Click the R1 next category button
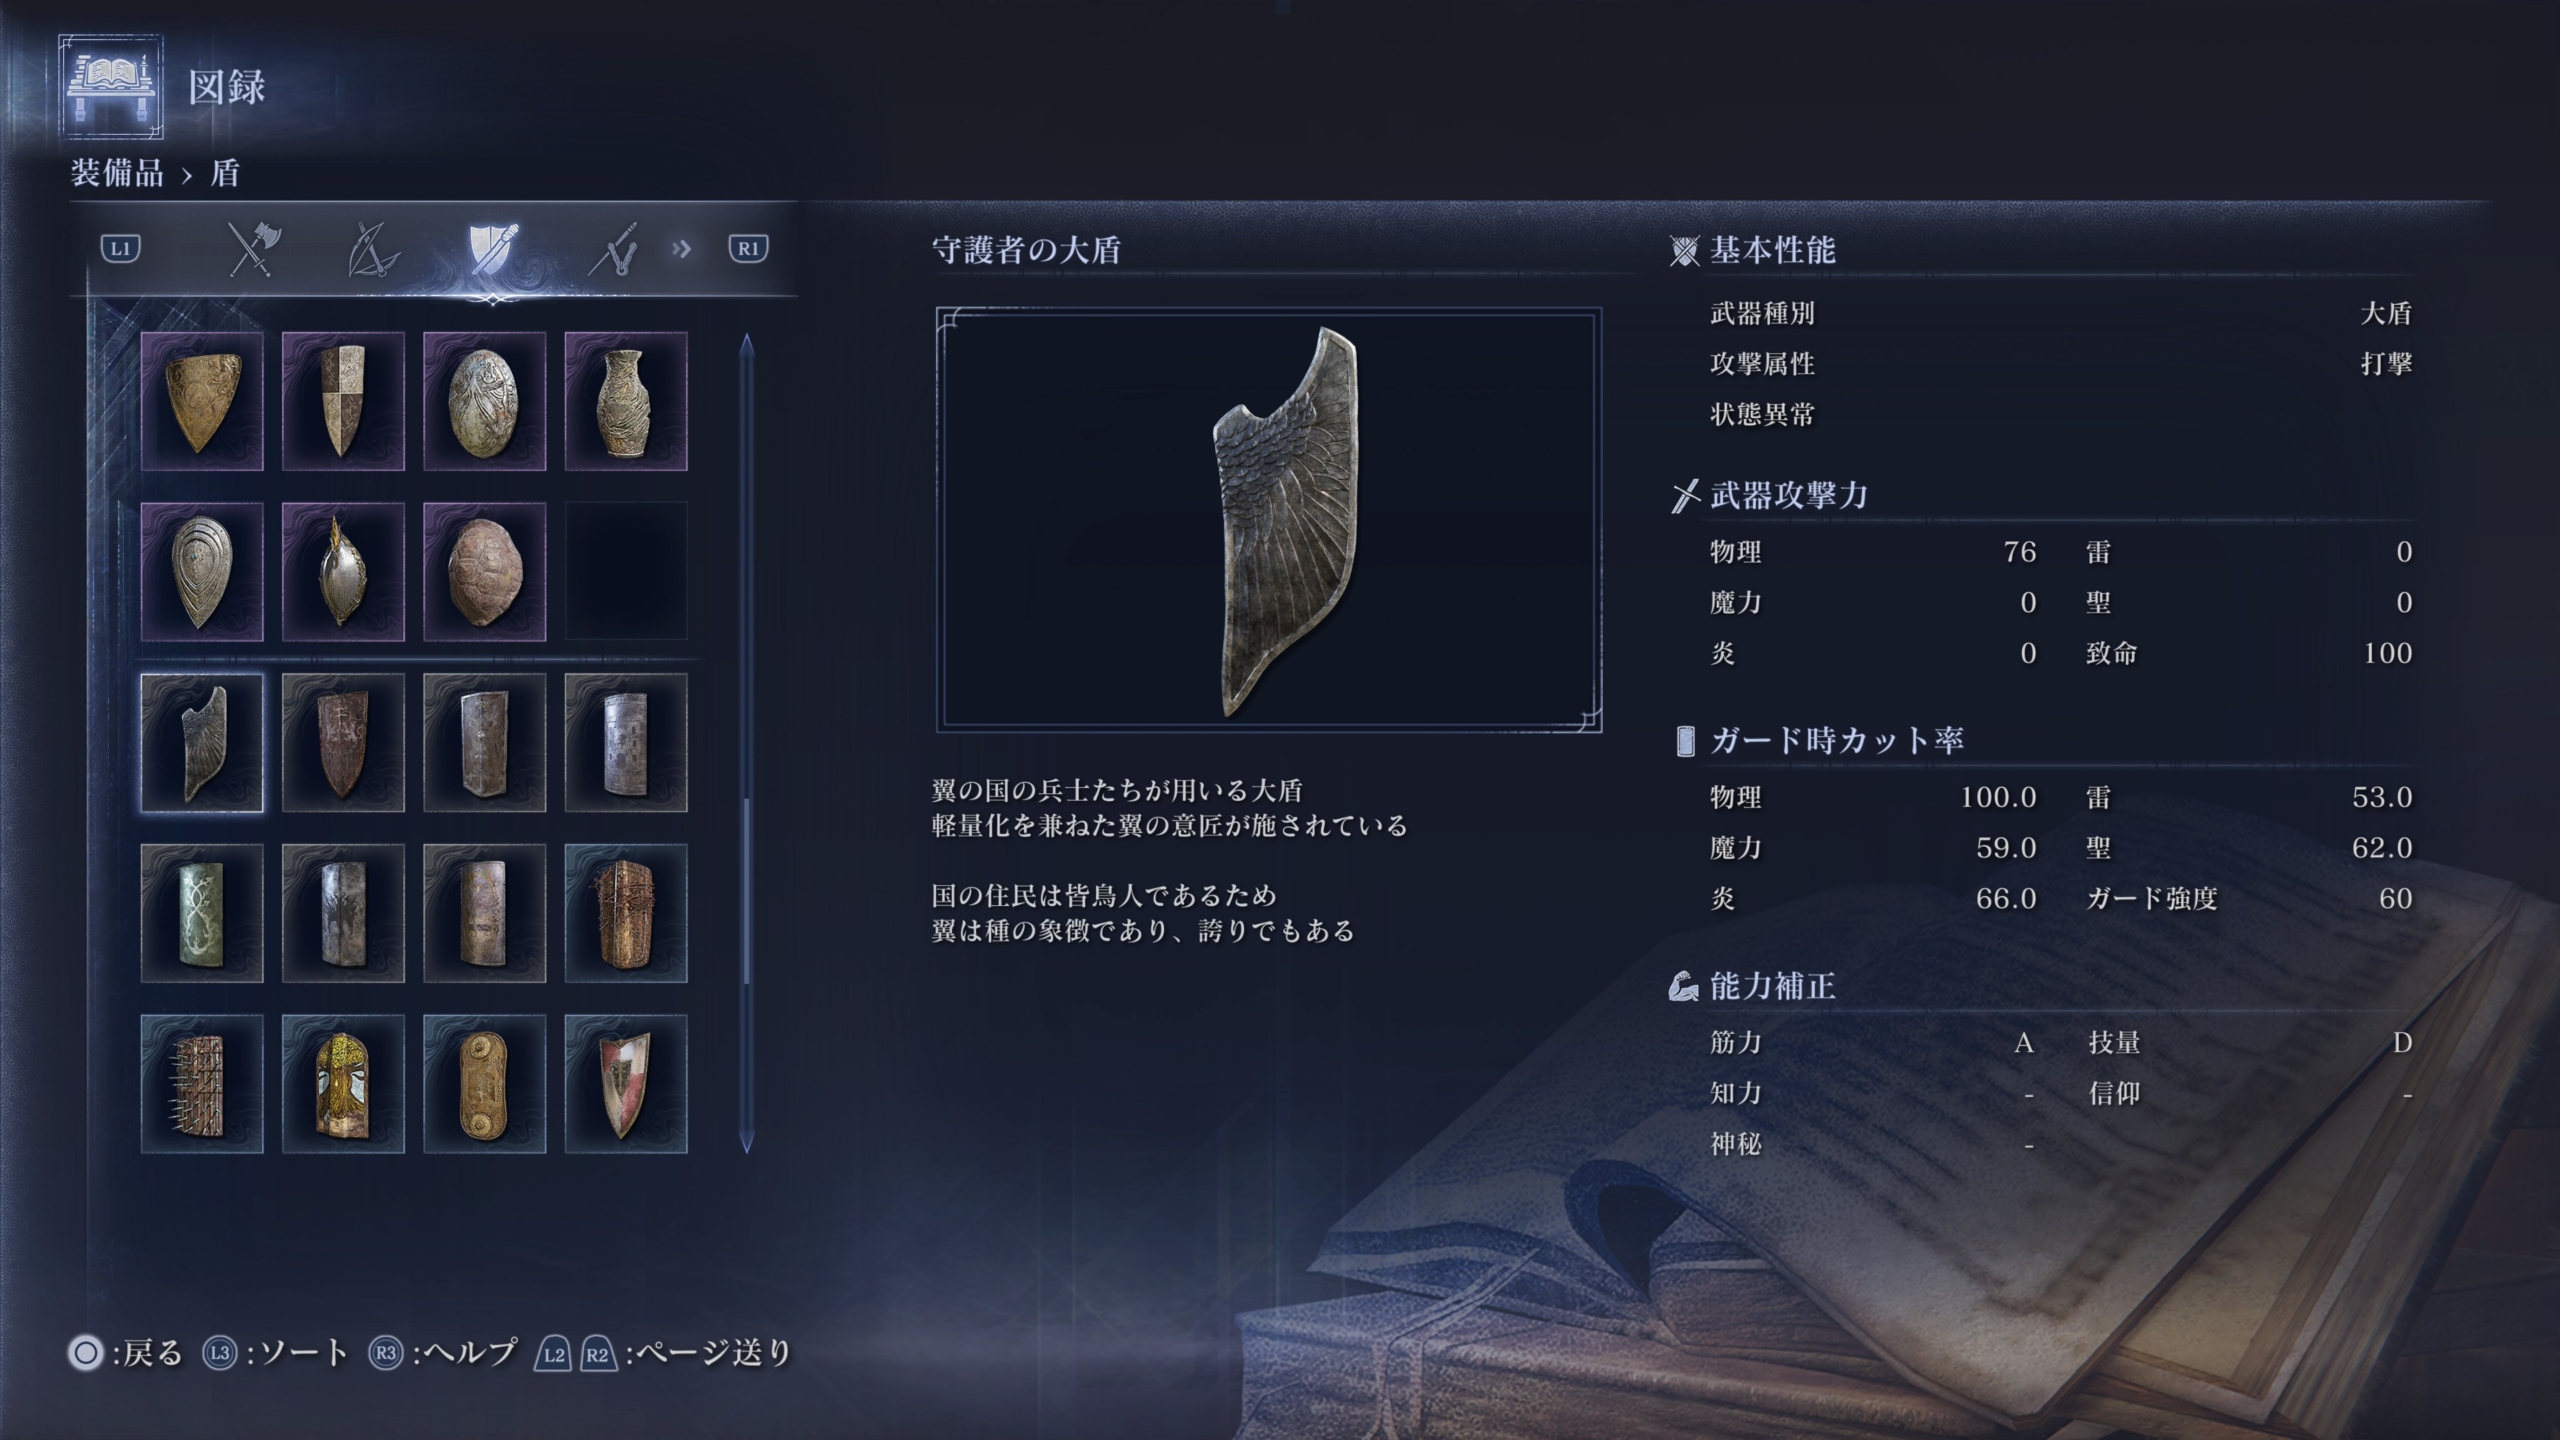2560x1440 pixels. click(748, 249)
